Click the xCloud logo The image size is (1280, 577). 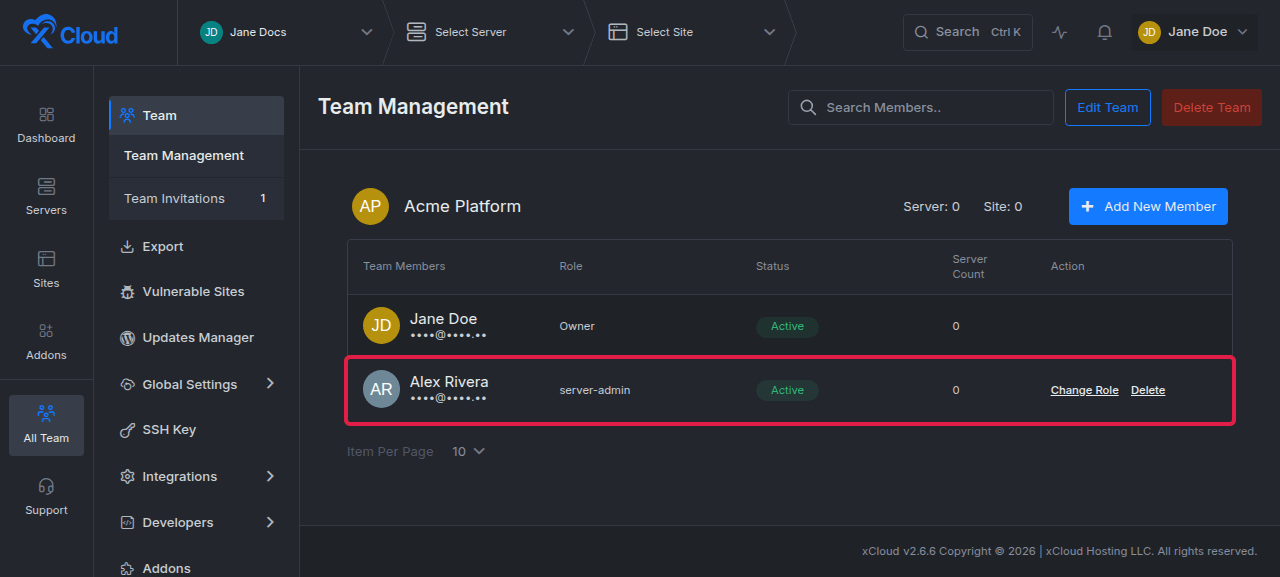(70, 32)
